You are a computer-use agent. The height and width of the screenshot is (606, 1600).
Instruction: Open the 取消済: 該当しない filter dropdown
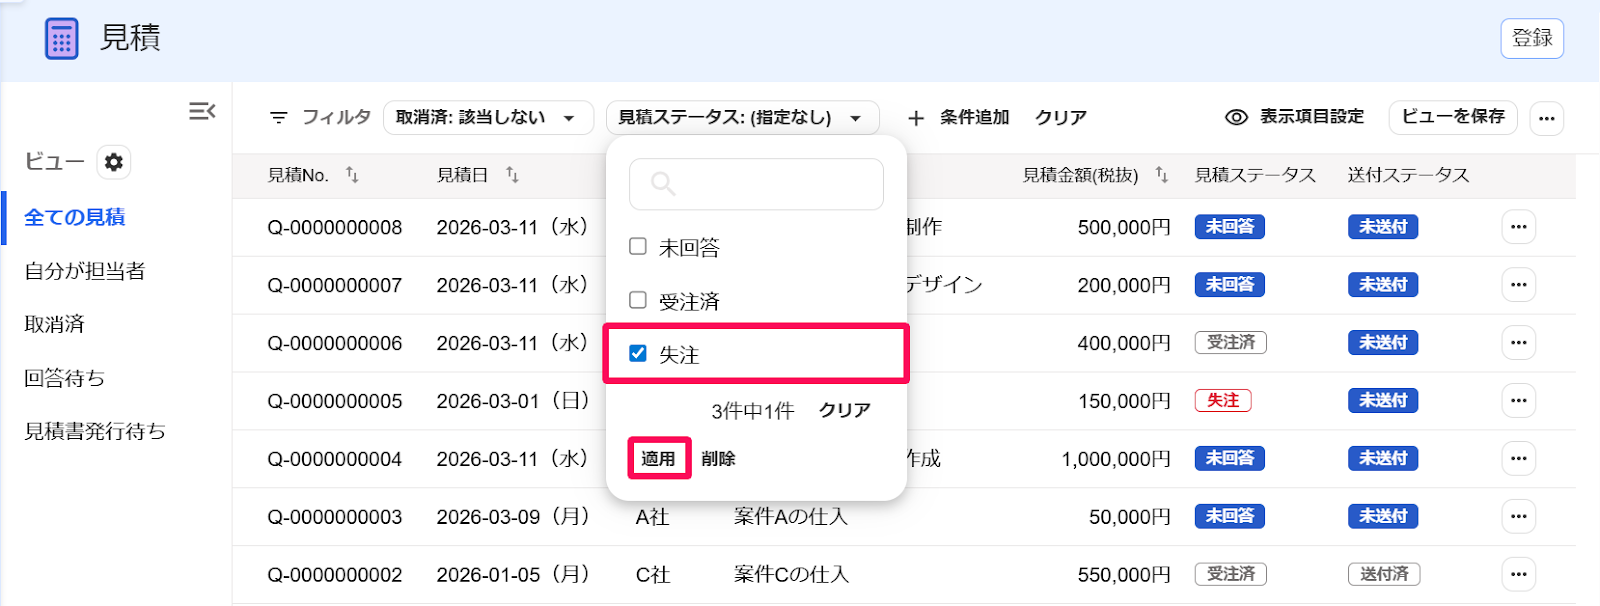488,118
